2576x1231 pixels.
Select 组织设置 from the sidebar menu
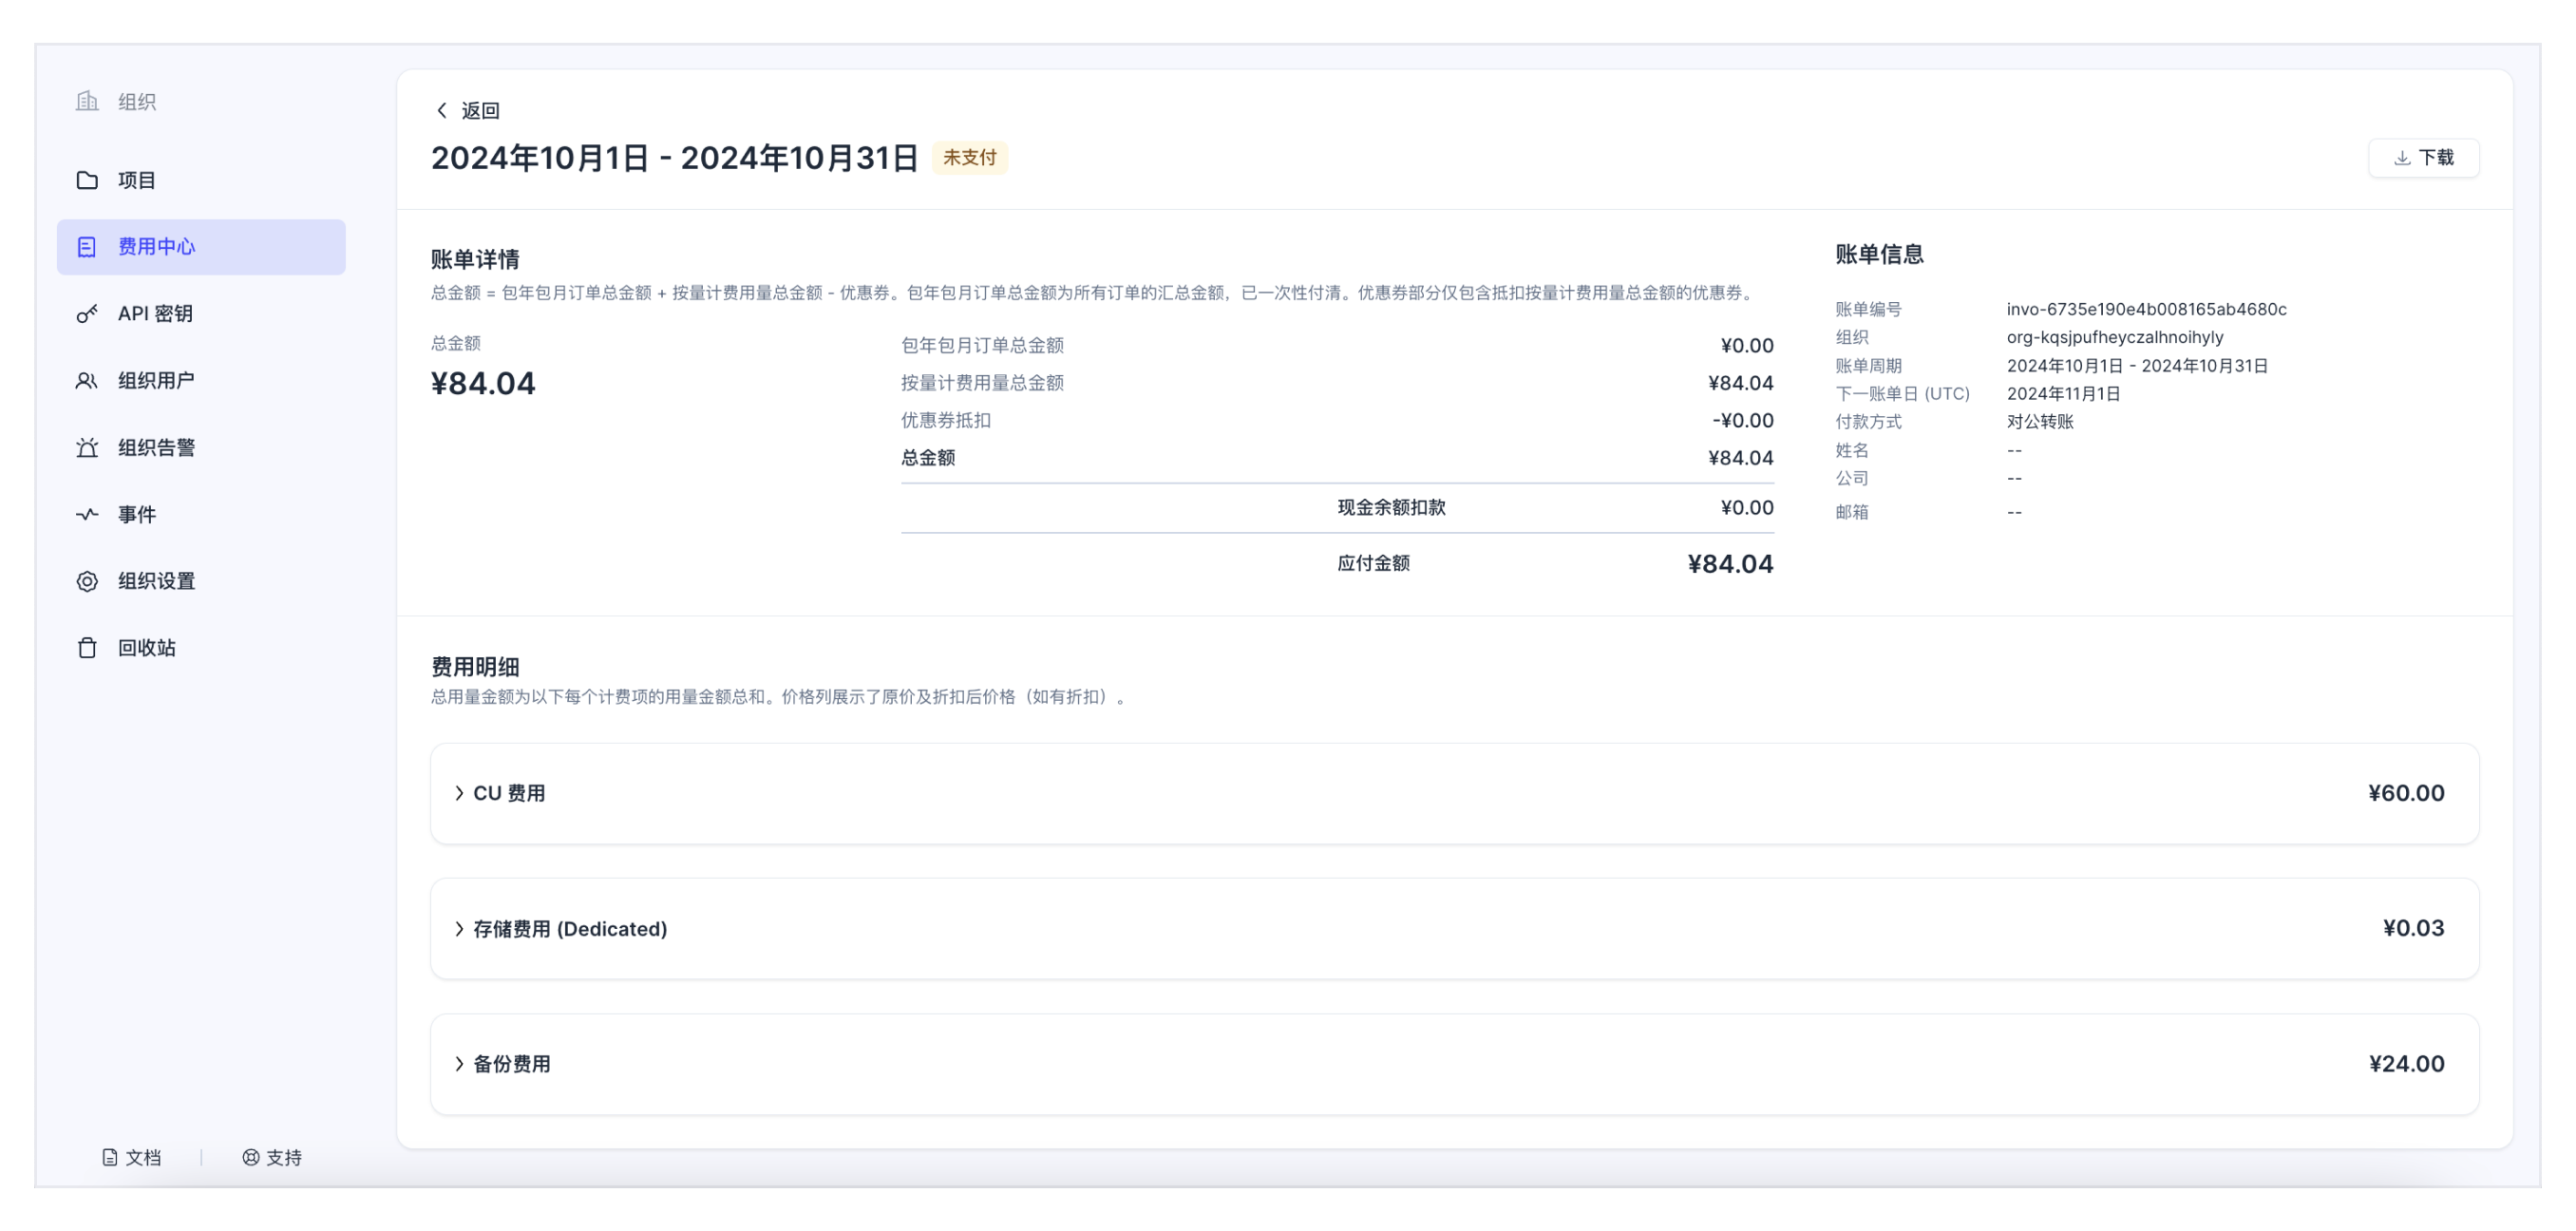[x=155, y=581]
